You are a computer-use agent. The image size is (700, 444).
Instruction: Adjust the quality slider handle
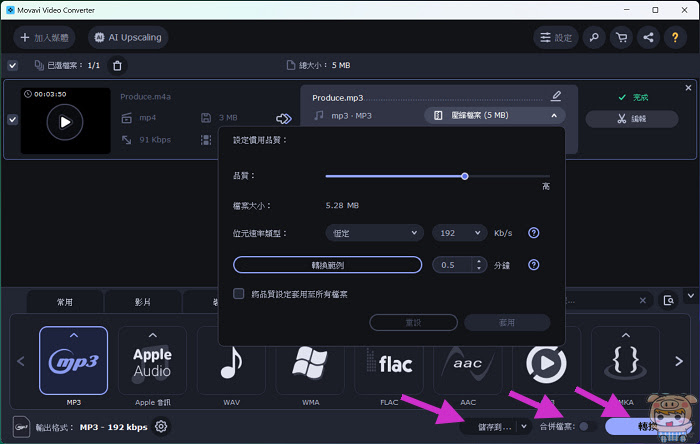pos(465,176)
